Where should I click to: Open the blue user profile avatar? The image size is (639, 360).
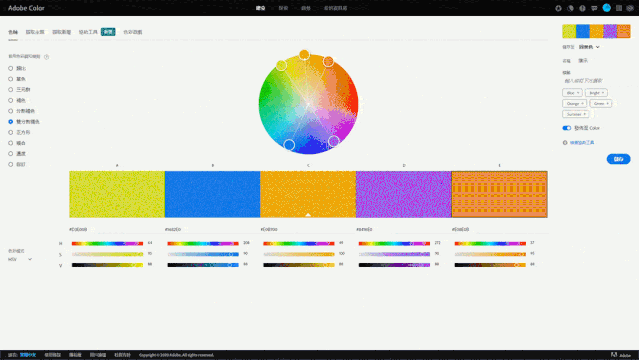[x=606, y=8]
